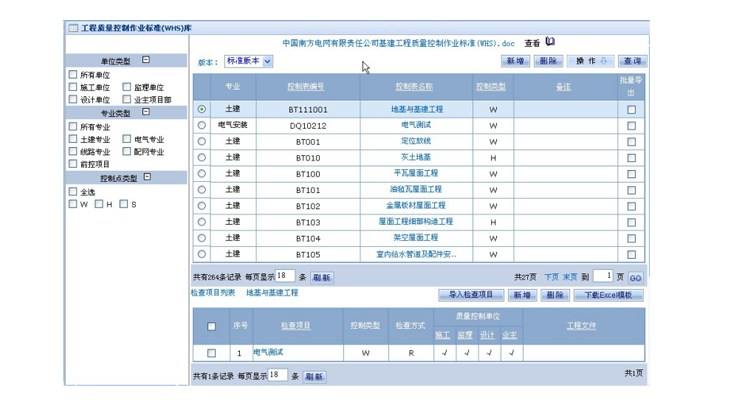Click the 下载Excel模板 button
Viewport: 730px width, 400px height.
click(x=608, y=295)
